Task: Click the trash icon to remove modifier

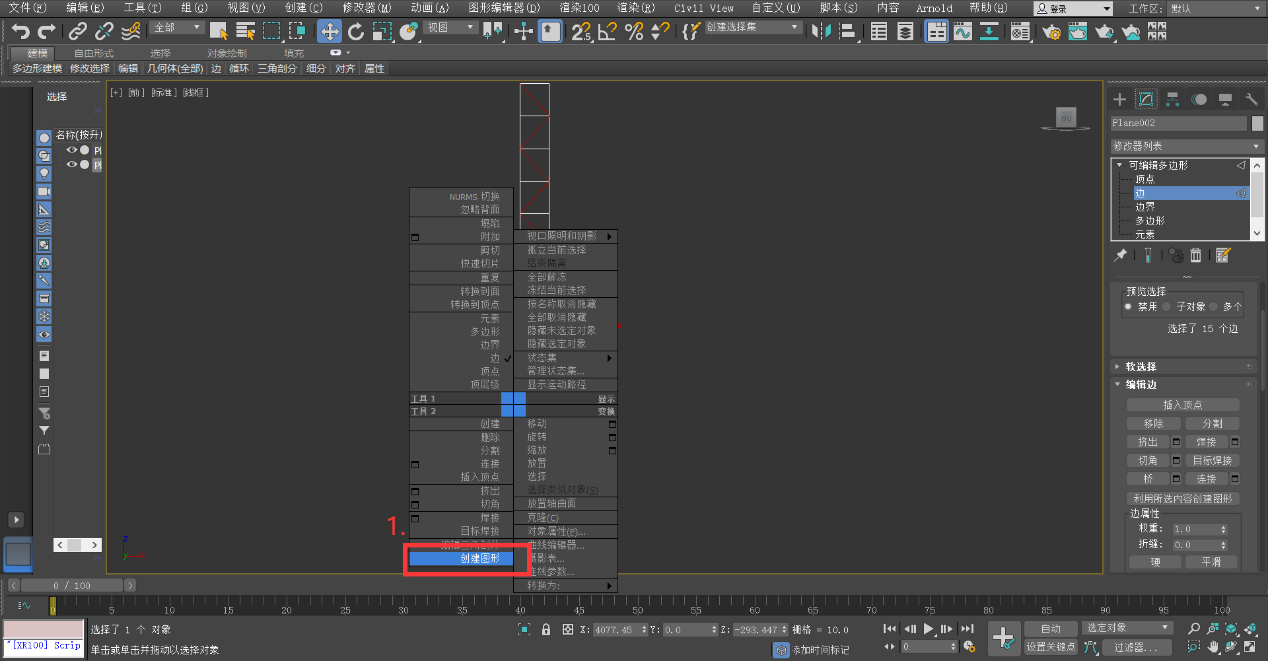Action: pyautogui.click(x=1195, y=256)
